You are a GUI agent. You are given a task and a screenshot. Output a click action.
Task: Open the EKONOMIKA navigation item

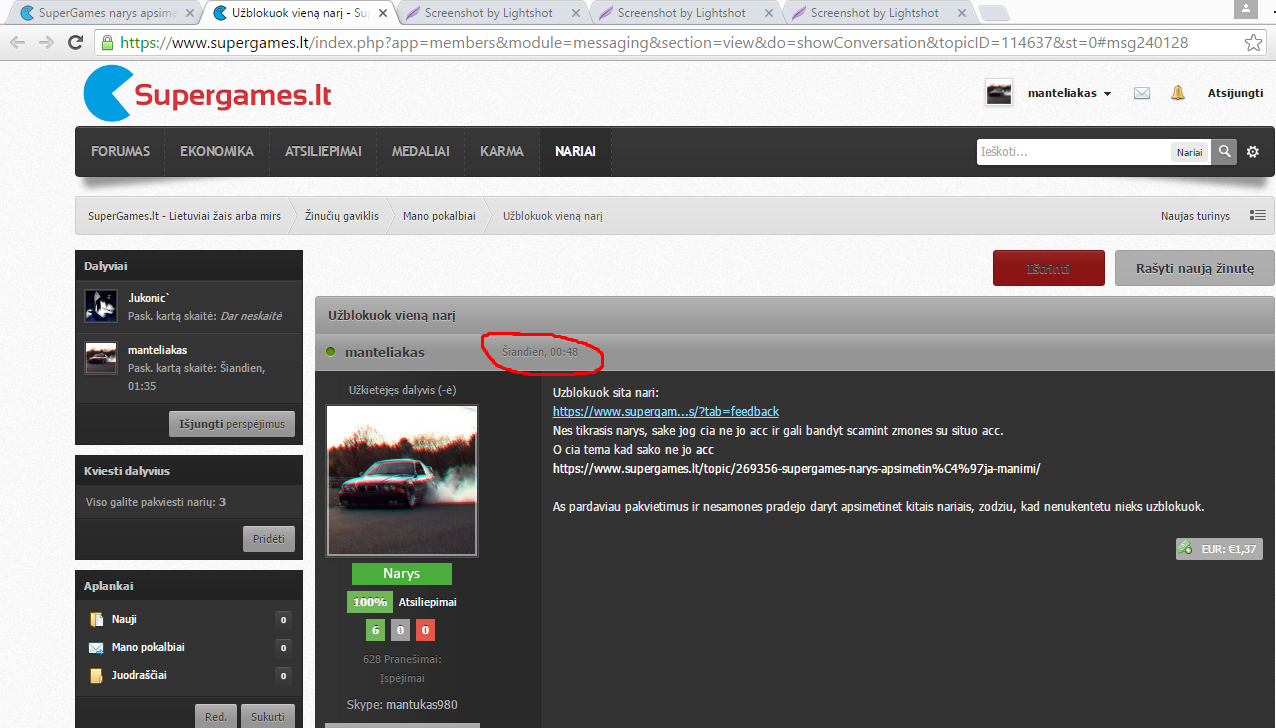click(x=217, y=152)
